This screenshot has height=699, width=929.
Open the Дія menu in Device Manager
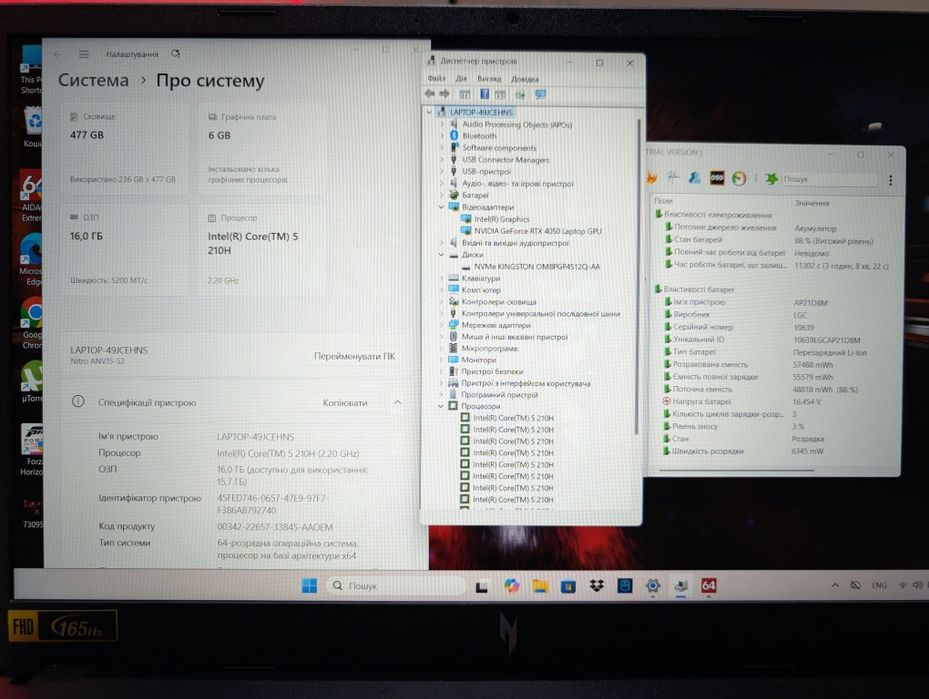tap(461, 78)
